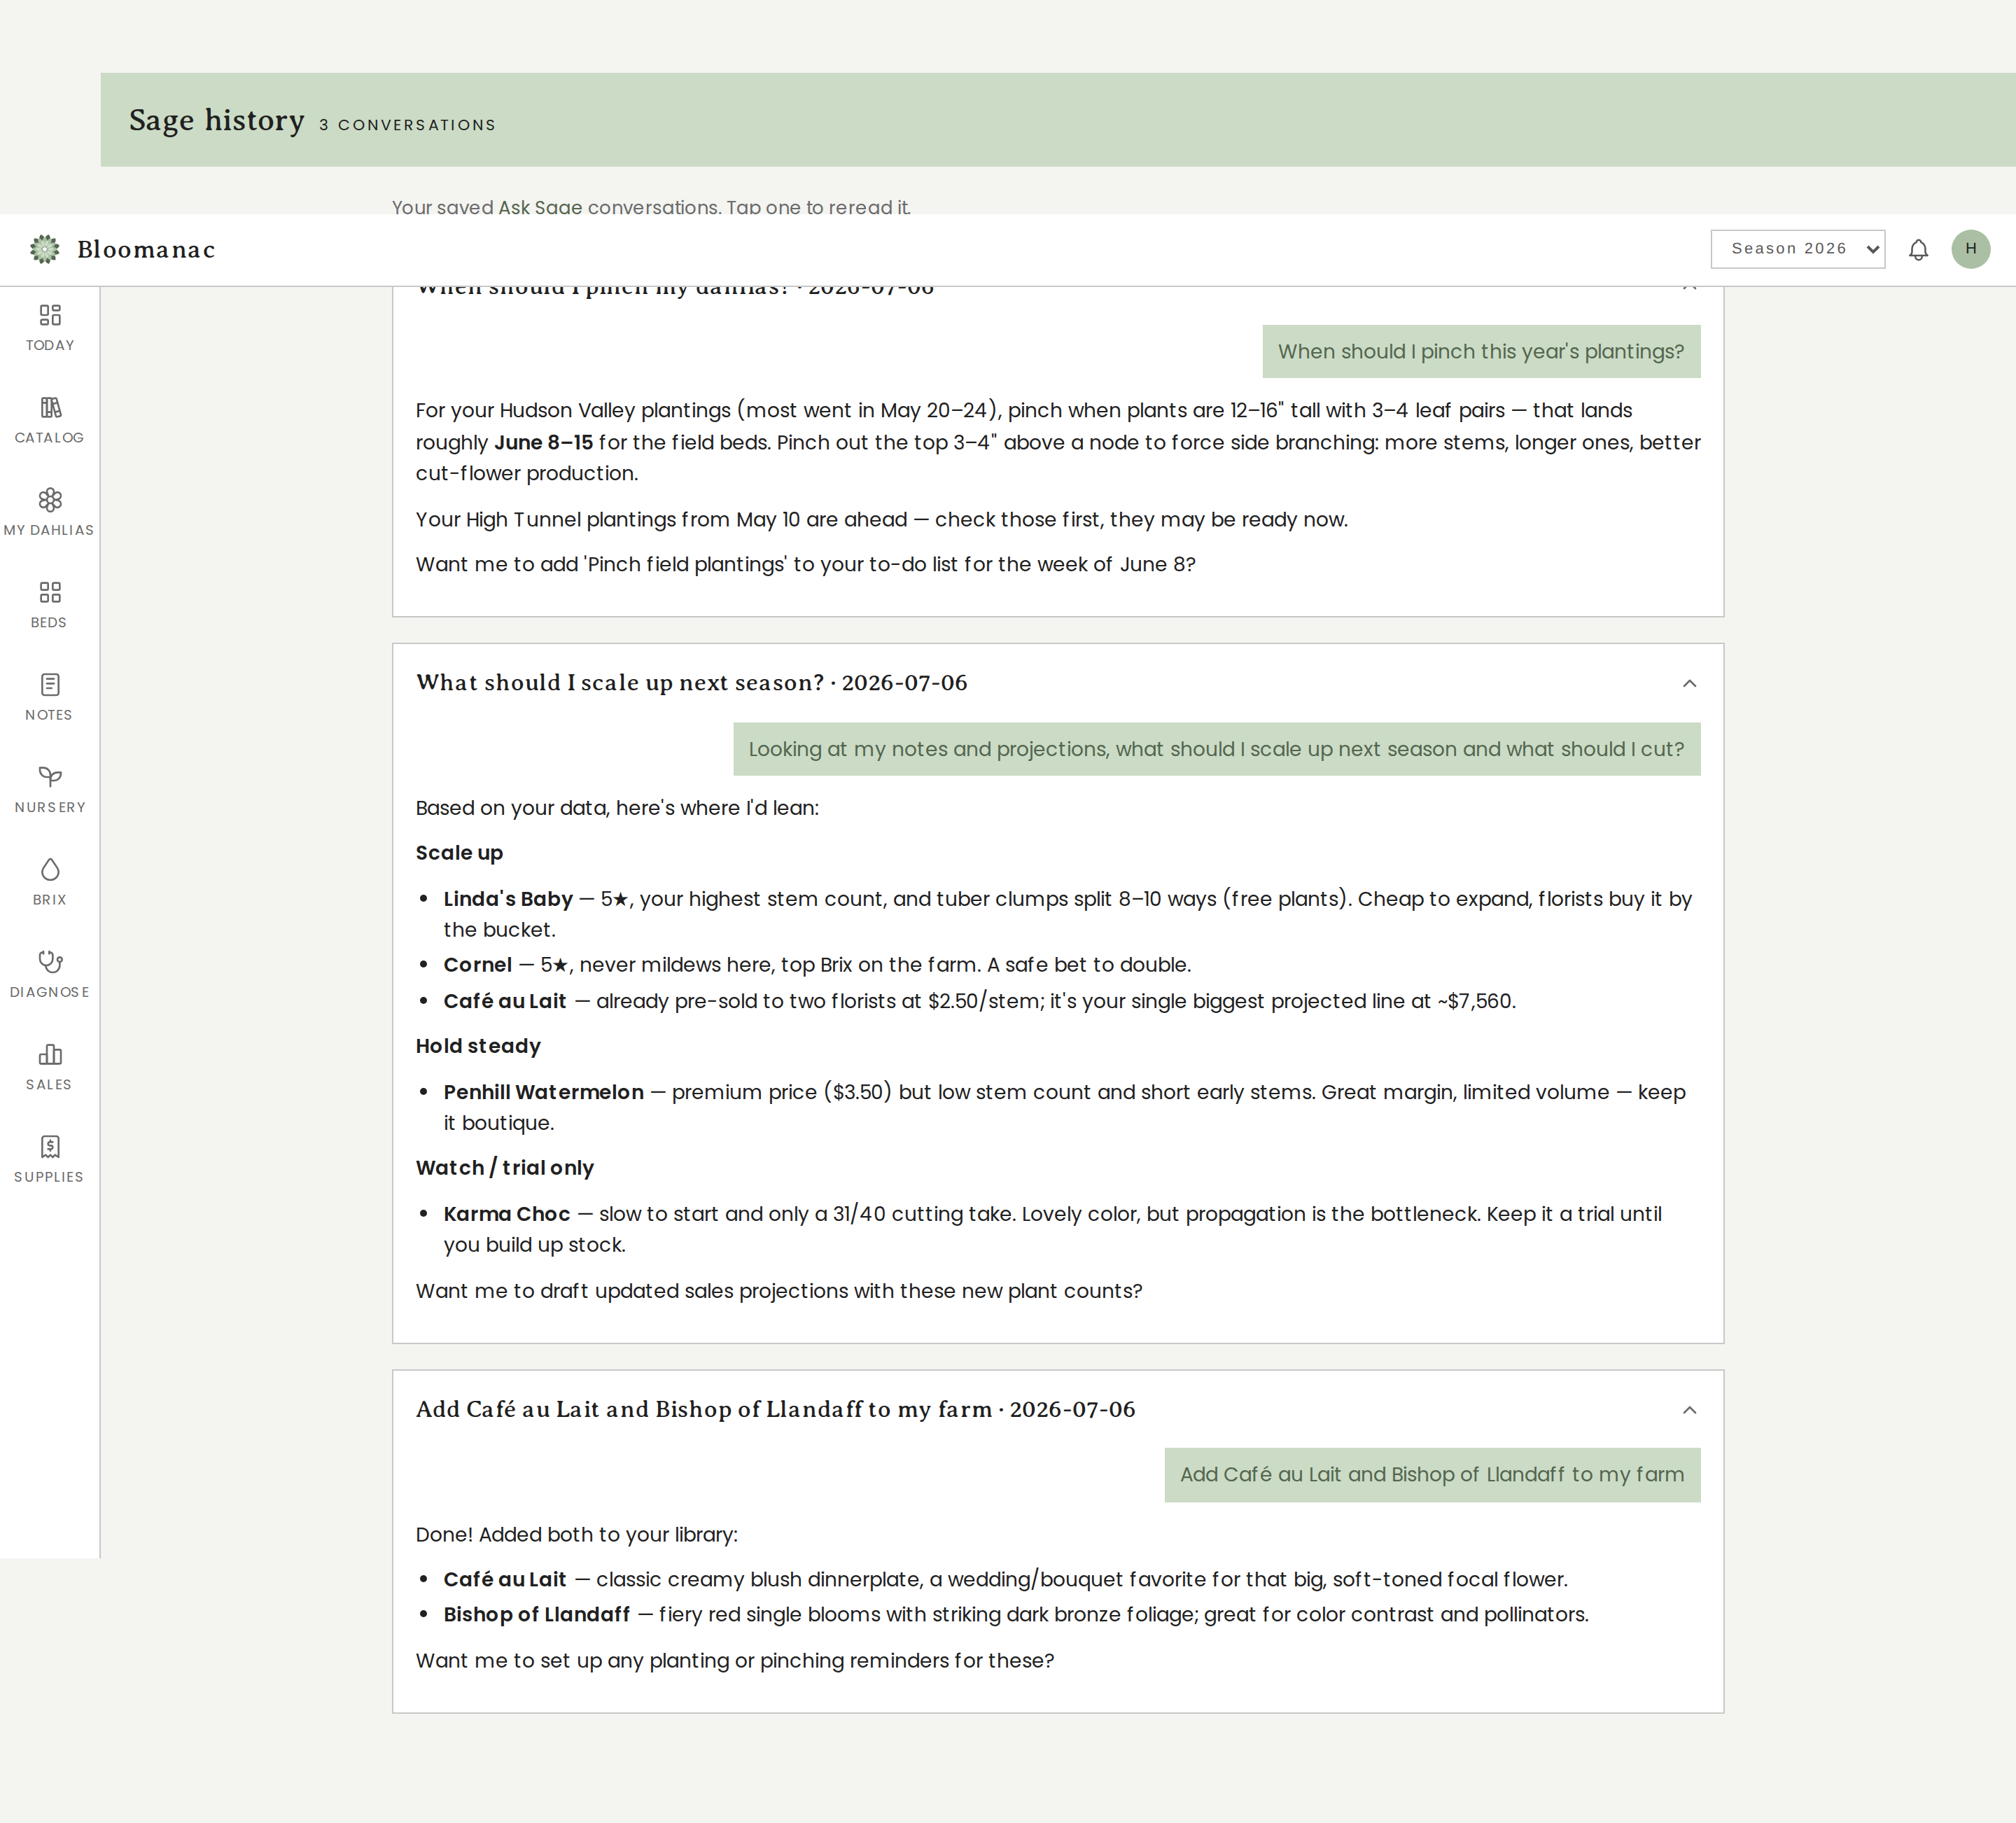Click the 'When should I pinch this year's plantings?' bubble
Image resolution: width=2016 pixels, height=1823 pixels.
(1481, 352)
